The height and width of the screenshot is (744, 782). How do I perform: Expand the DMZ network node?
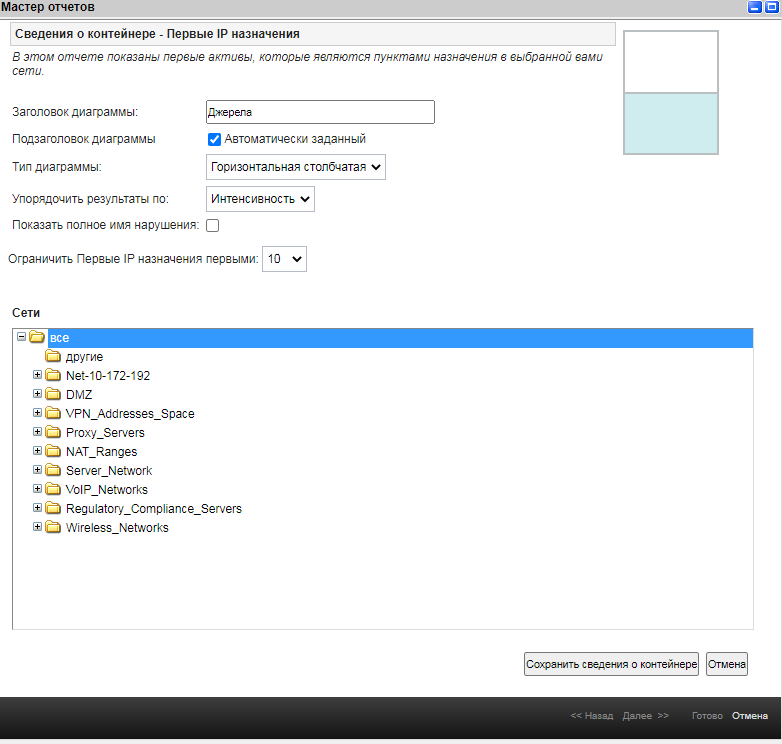pos(37,393)
